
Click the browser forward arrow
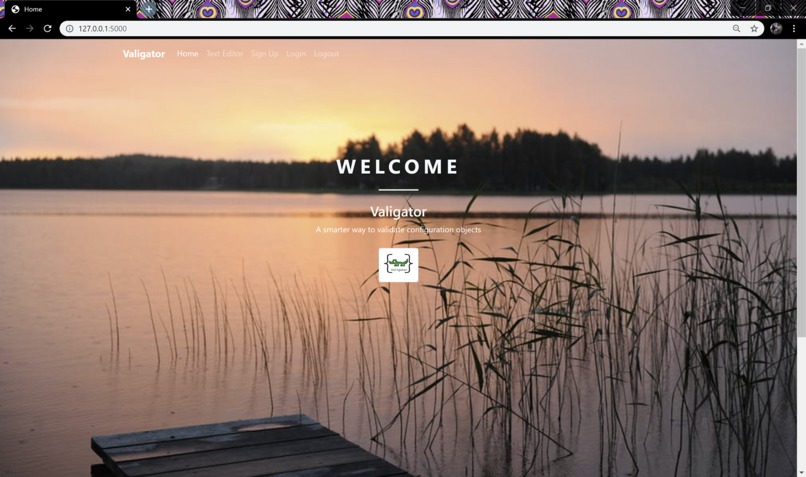click(30, 29)
